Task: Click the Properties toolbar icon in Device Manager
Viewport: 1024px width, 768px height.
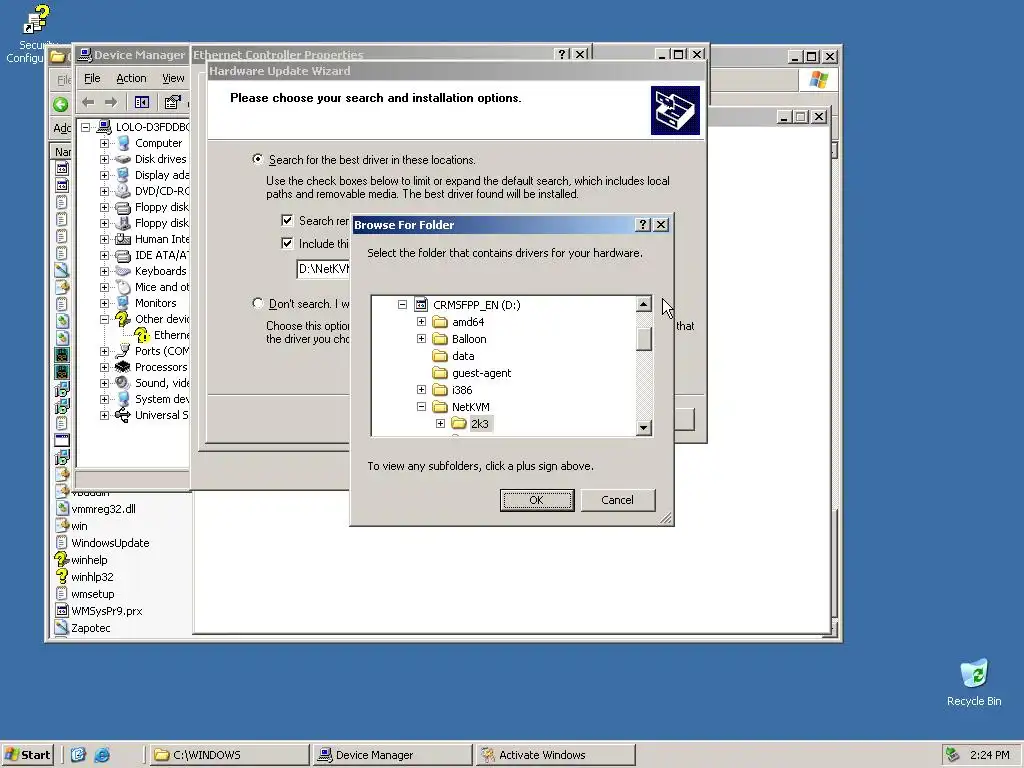Action: pyautogui.click(x=172, y=102)
